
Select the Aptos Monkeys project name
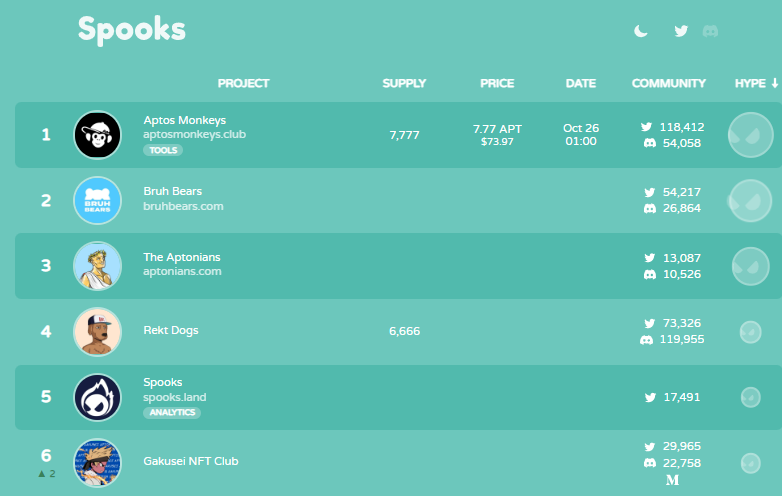pyautogui.click(x=185, y=120)
